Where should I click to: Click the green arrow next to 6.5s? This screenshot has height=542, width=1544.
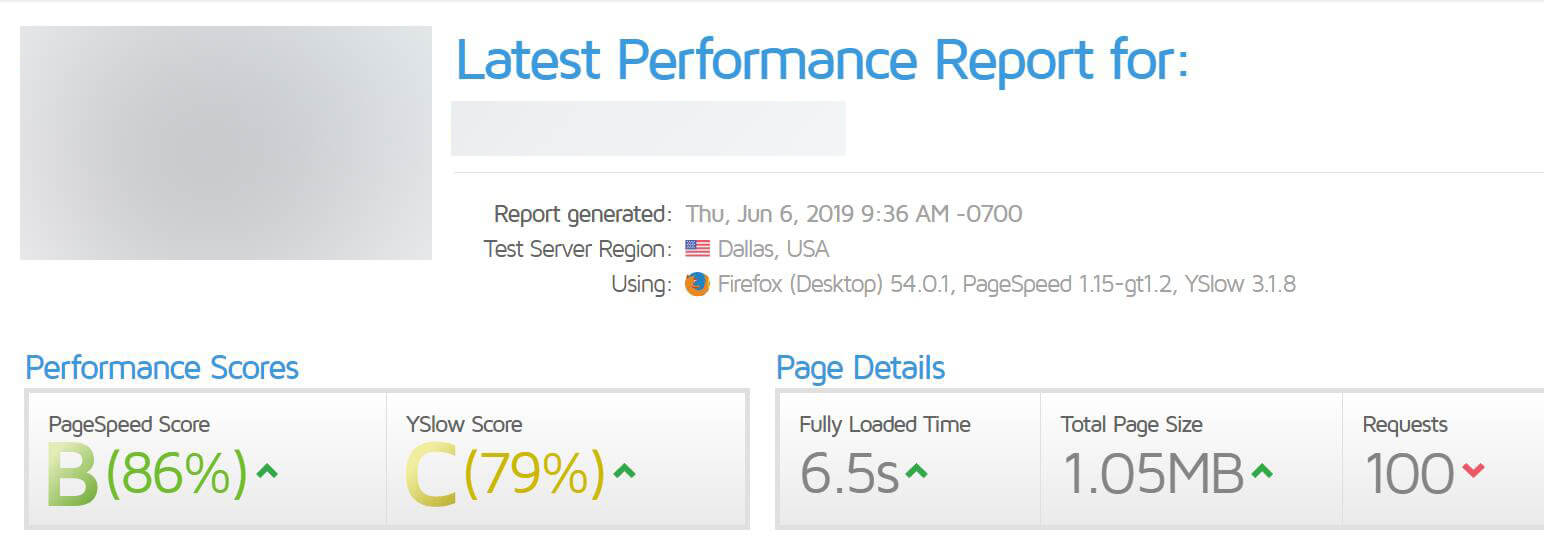click(x=916, y=471)
